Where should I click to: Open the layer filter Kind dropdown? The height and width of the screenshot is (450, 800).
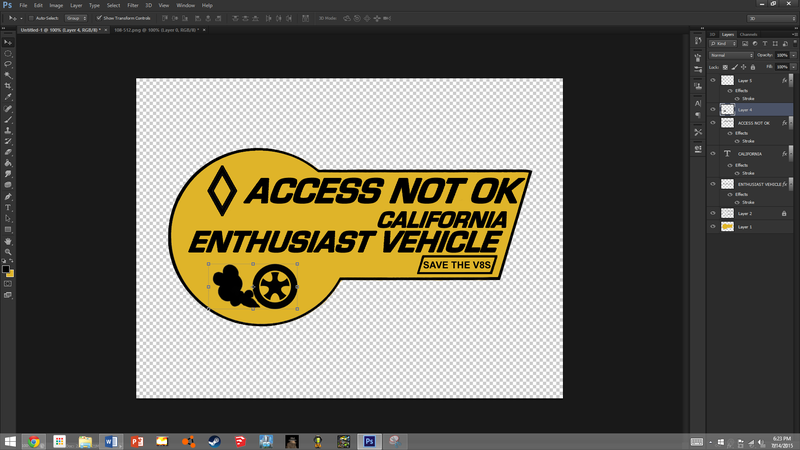pos(723,44)
